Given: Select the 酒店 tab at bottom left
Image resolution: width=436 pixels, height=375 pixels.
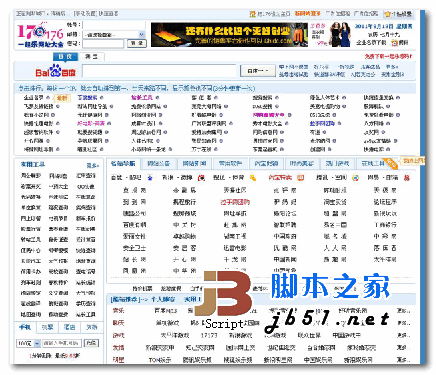Looking at the screenshot, I should (x=69, y=327).
